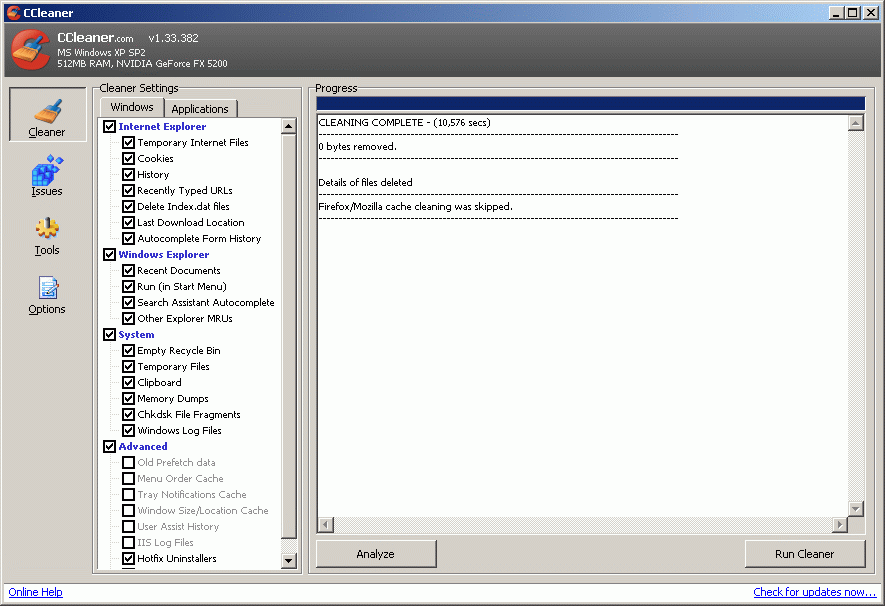This screenshot has height=606, width=885.
Task: Uncheck the Cookies option
Action: [x=129, y=159]
